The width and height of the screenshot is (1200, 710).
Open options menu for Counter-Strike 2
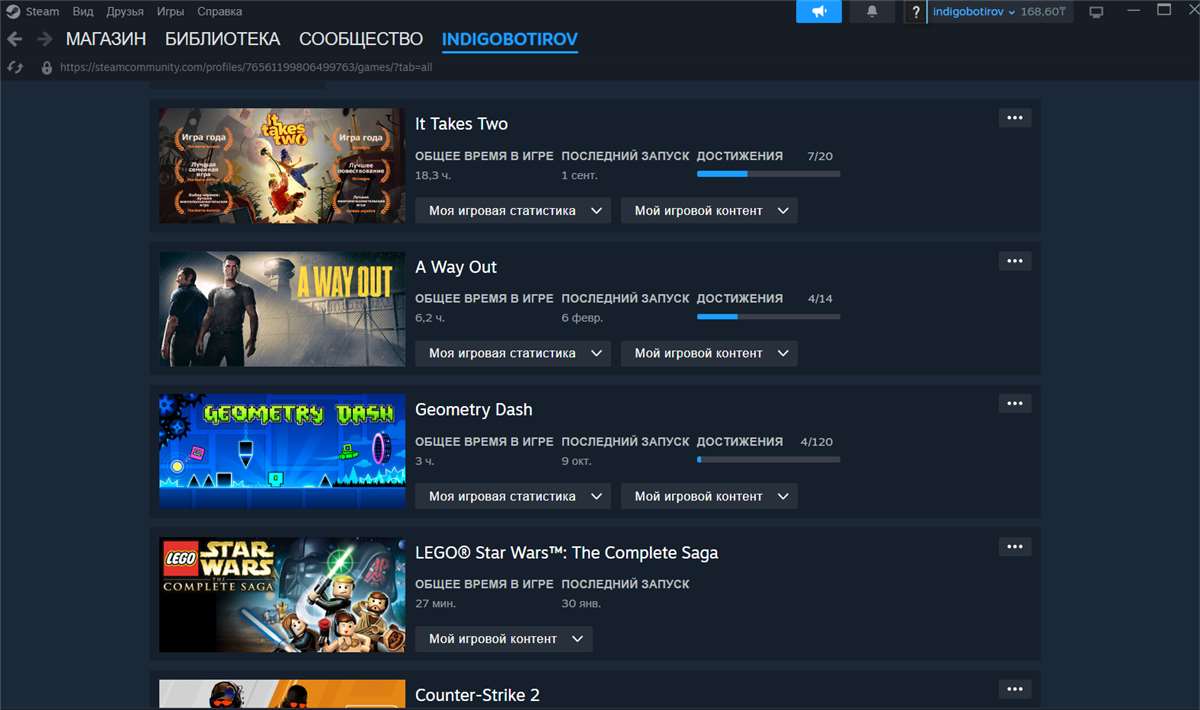pos(1014,688)
